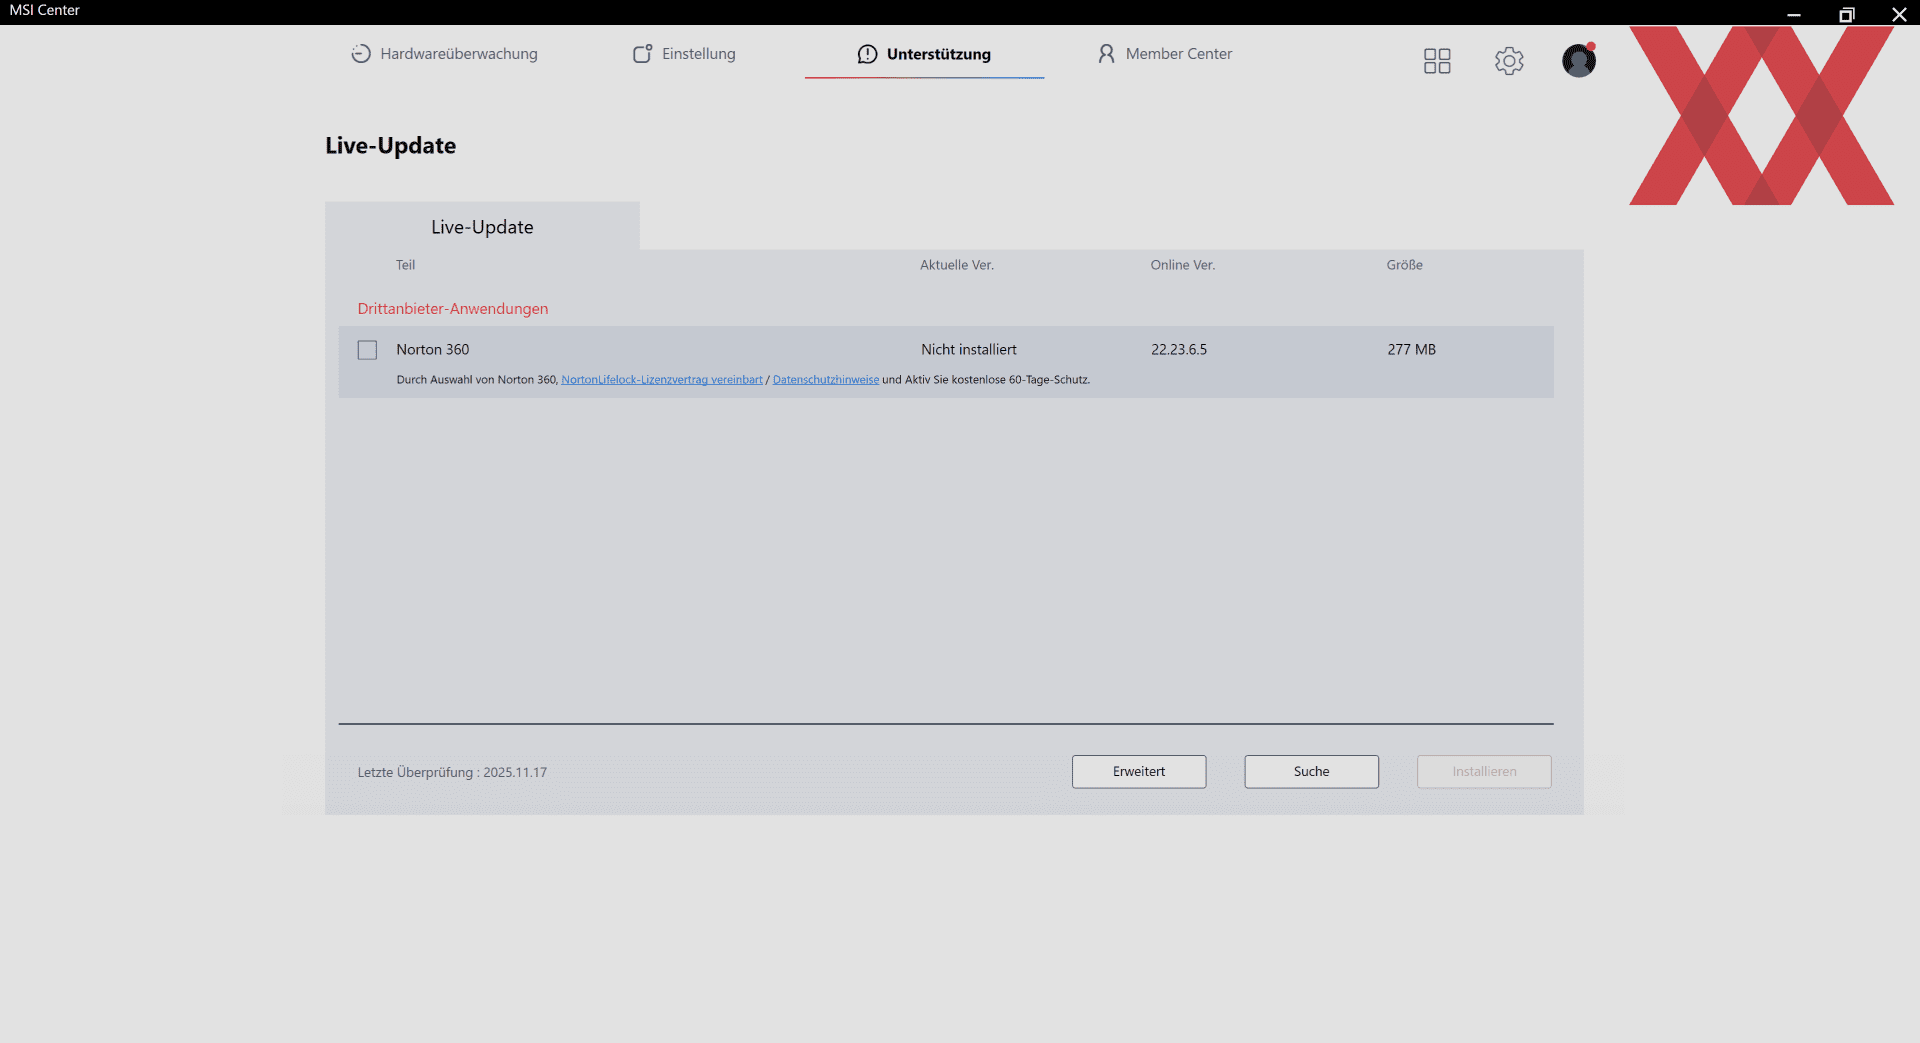The image size is (1920, 1043).
Task: Click the Online Ver. column header
Action: [x=1183, y=265]
